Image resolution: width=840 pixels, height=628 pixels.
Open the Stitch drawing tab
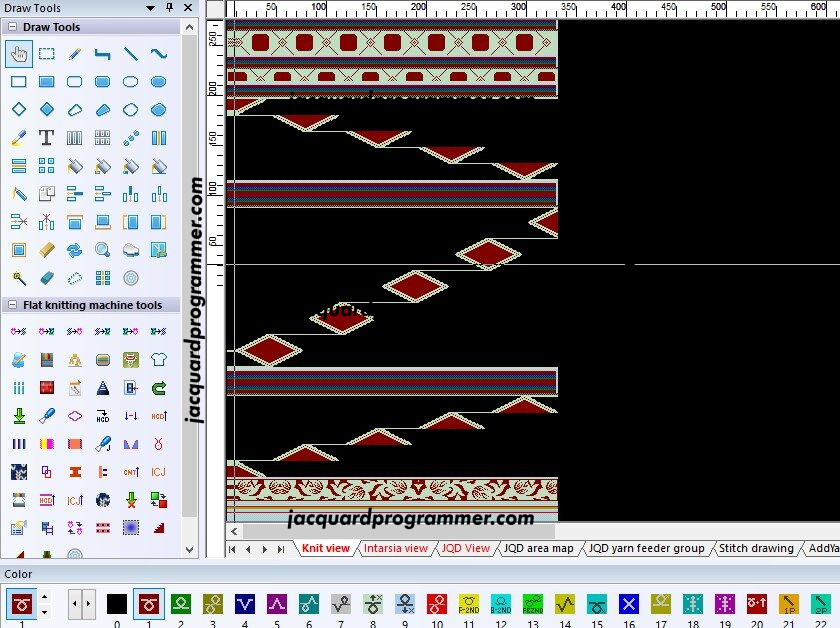(756, 548)
